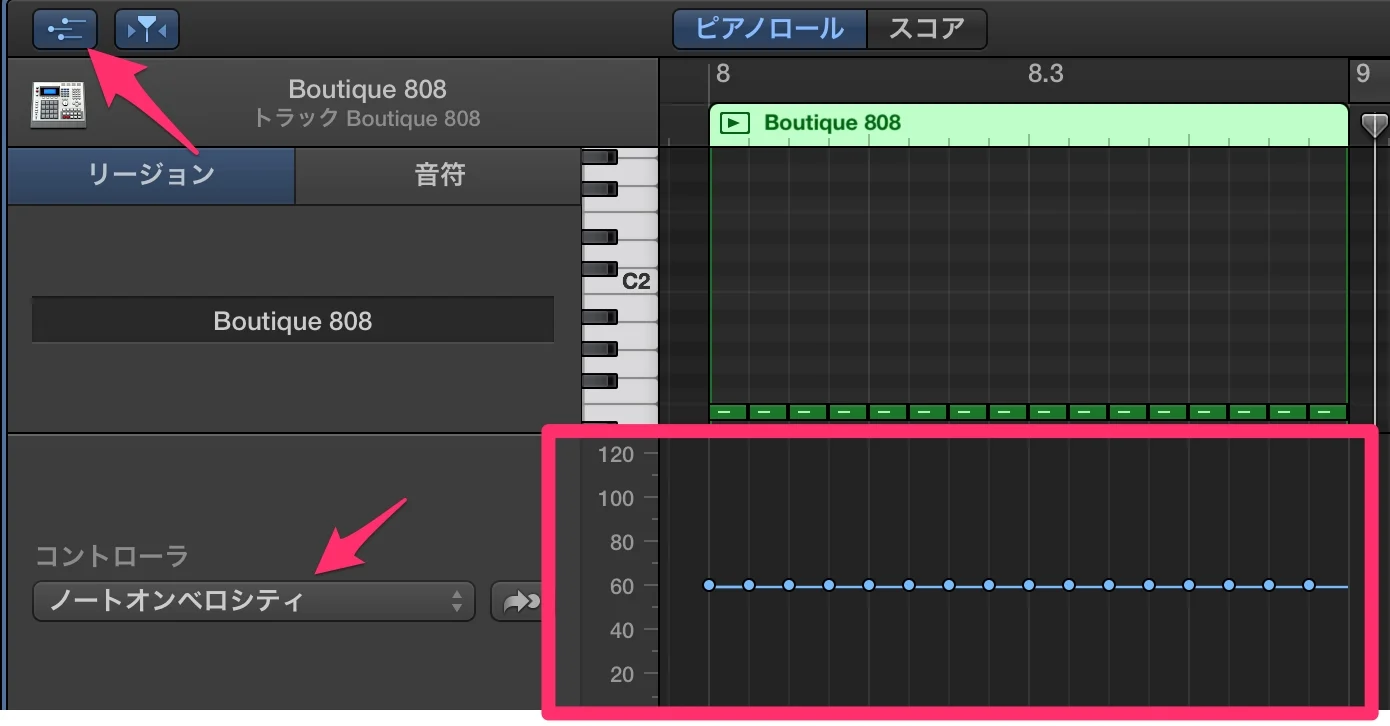This screenshot has width=1390, height=726.
Task: Switch to the ピアノロール tab
Action: [x=769, y=29]
